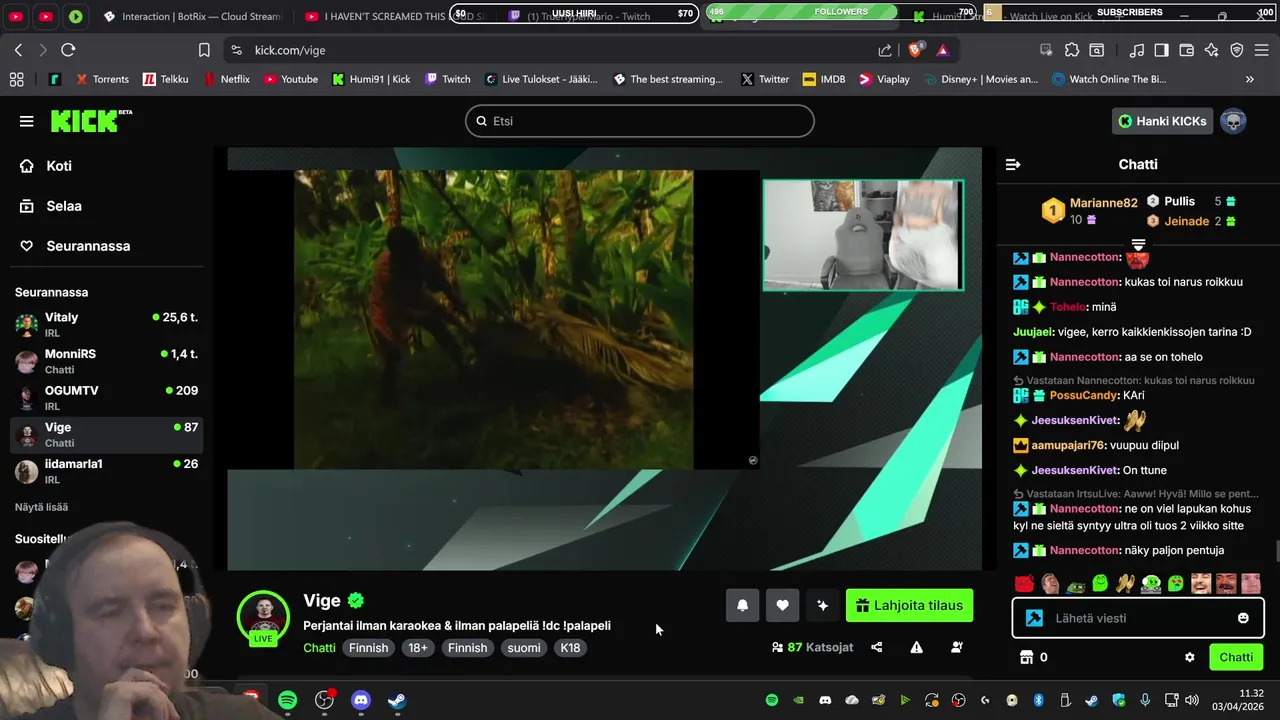Viewport: 1280px width, 720px height.
Task: Click Vige's LIVE avatar
Action: [263, 618]
